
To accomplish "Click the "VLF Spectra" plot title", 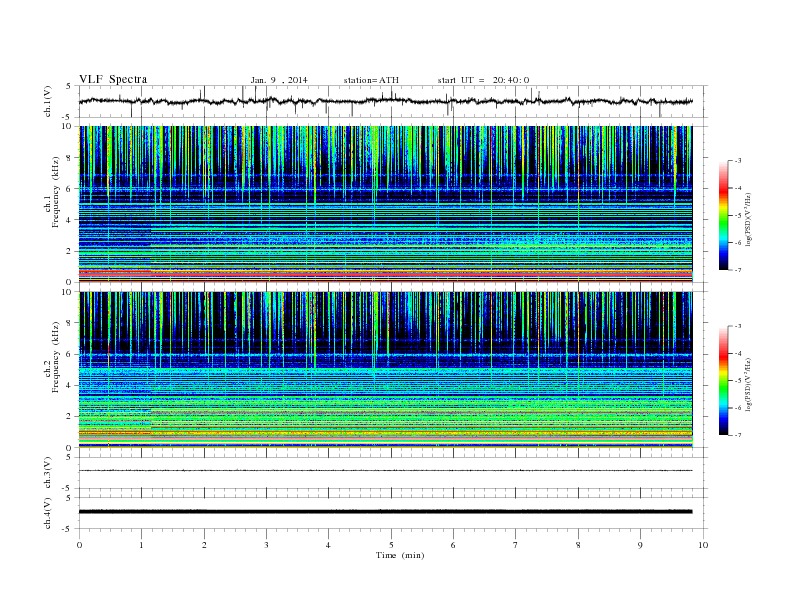I will [x=113, y=79].
